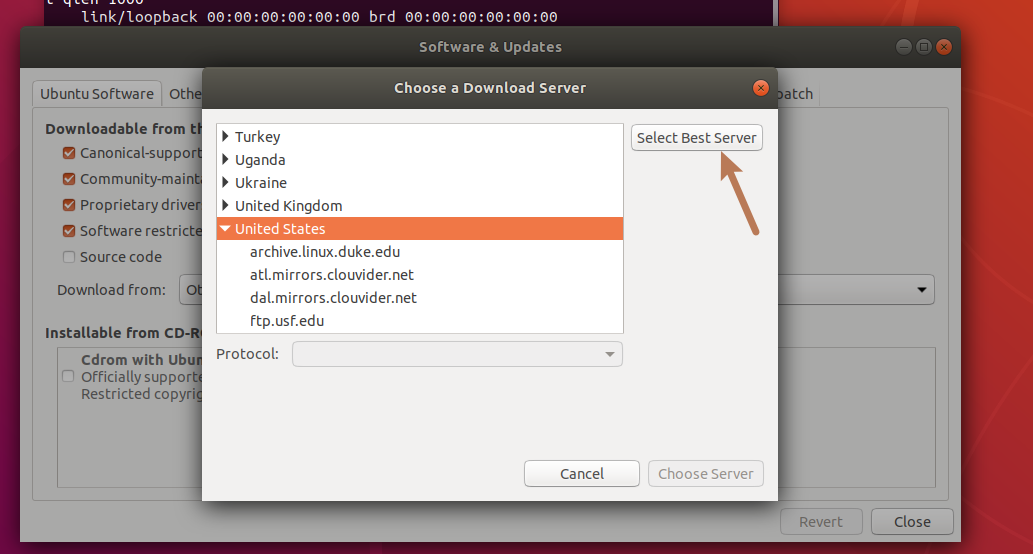Click Revert in Software & Updates
Screen dimensions: 1033x554
821,522
